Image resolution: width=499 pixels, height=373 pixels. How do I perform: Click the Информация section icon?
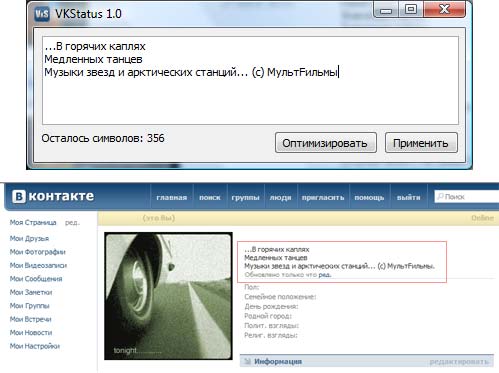click(x=247, y=361)
